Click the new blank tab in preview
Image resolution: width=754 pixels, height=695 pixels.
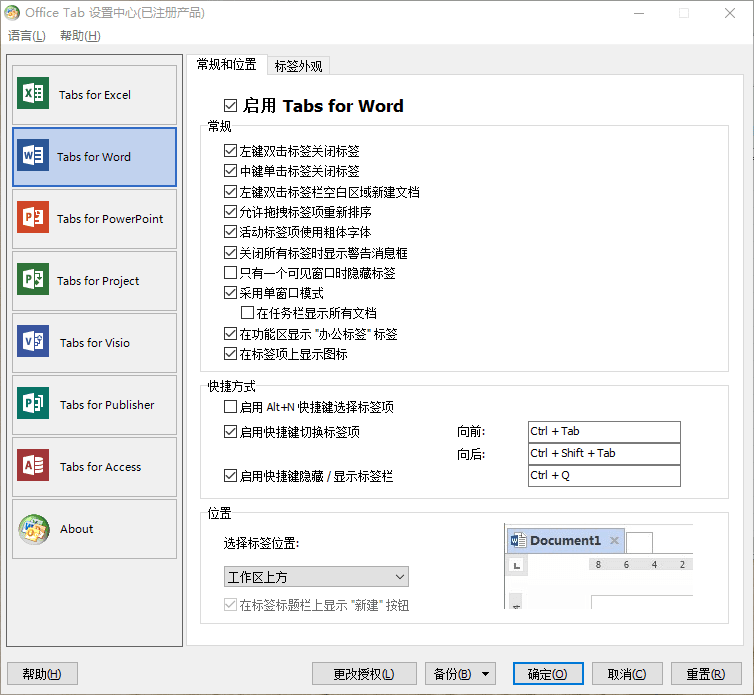pos(640,543)
